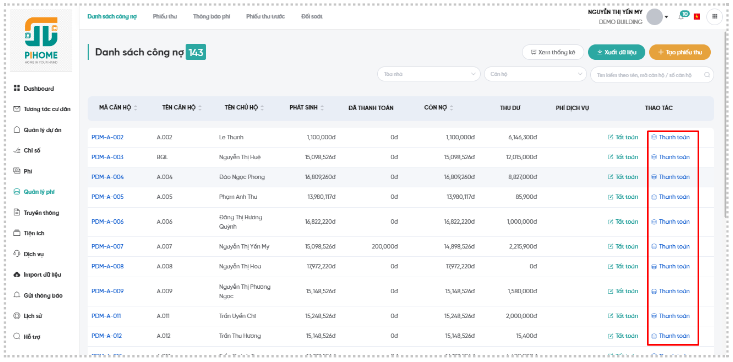Click Thanh toán for Trần Thu Hương
The height and width of the screenshot is (362, 733).
point(670,336)
